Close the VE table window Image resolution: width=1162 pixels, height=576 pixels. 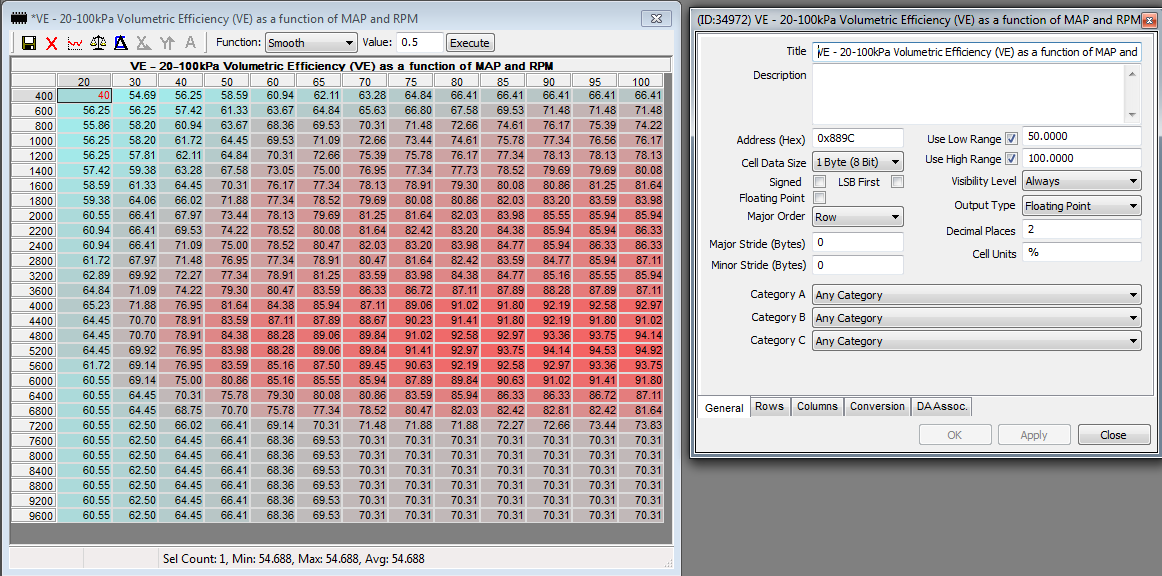656,19
